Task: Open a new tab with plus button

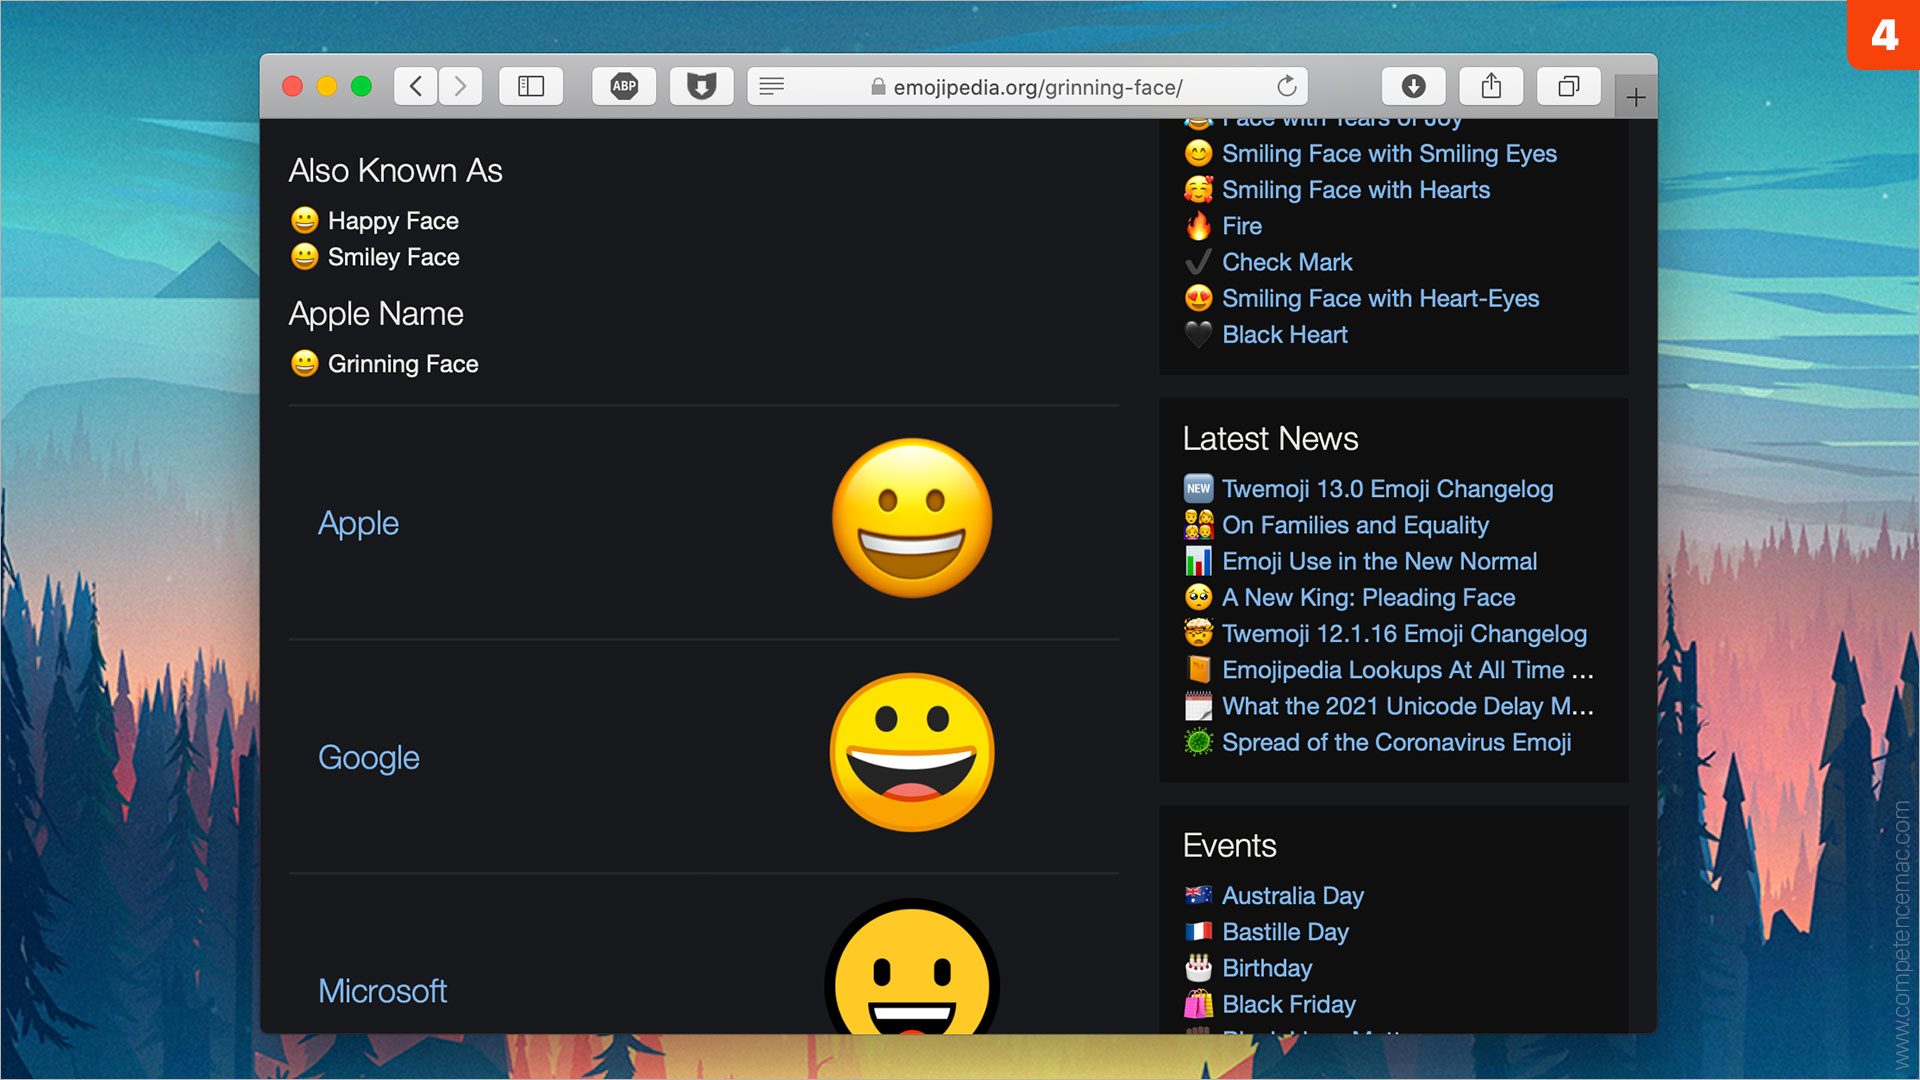Action: [x=1636, y=97]
